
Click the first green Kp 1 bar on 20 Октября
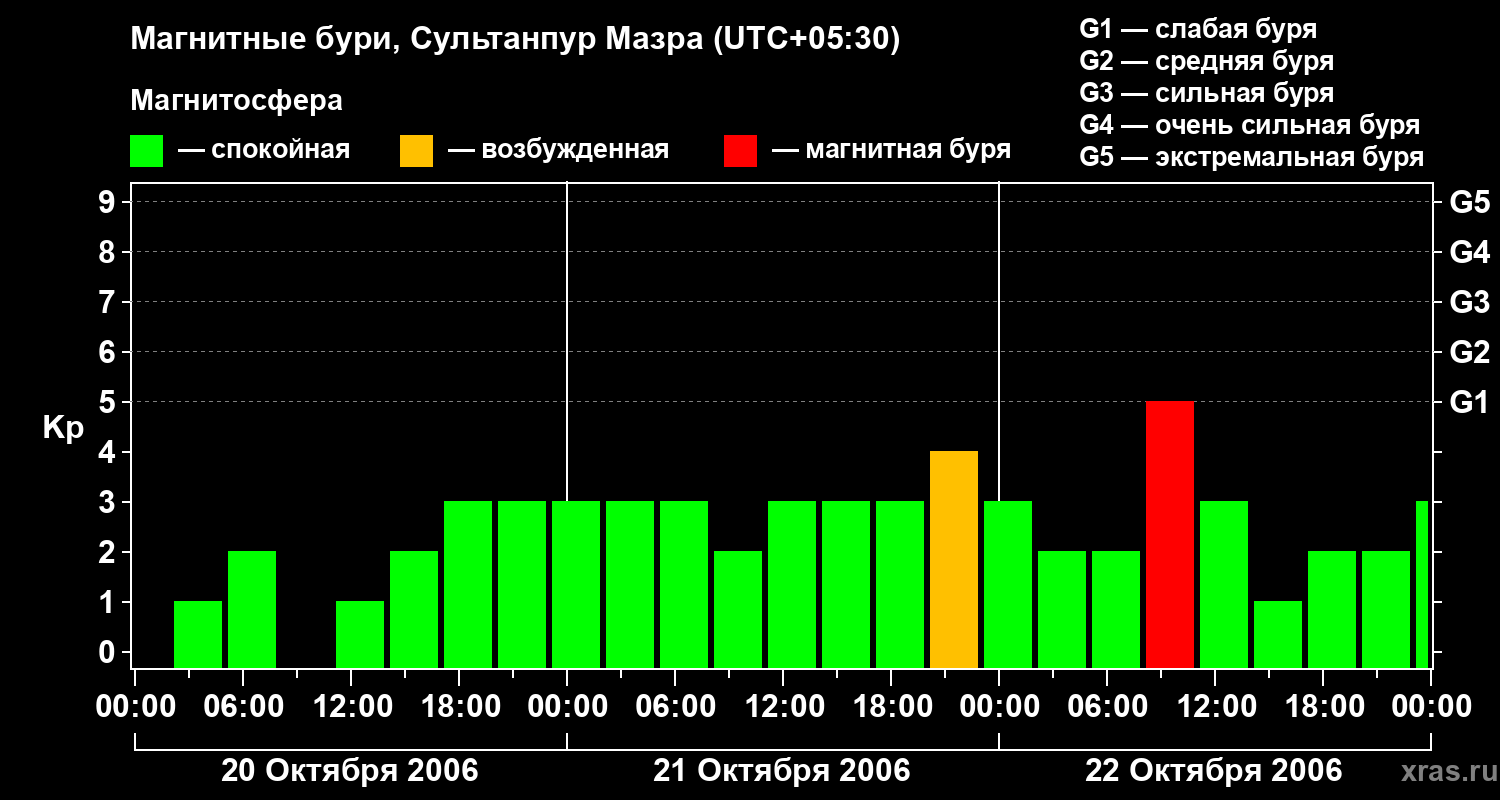tap(198, 635)
